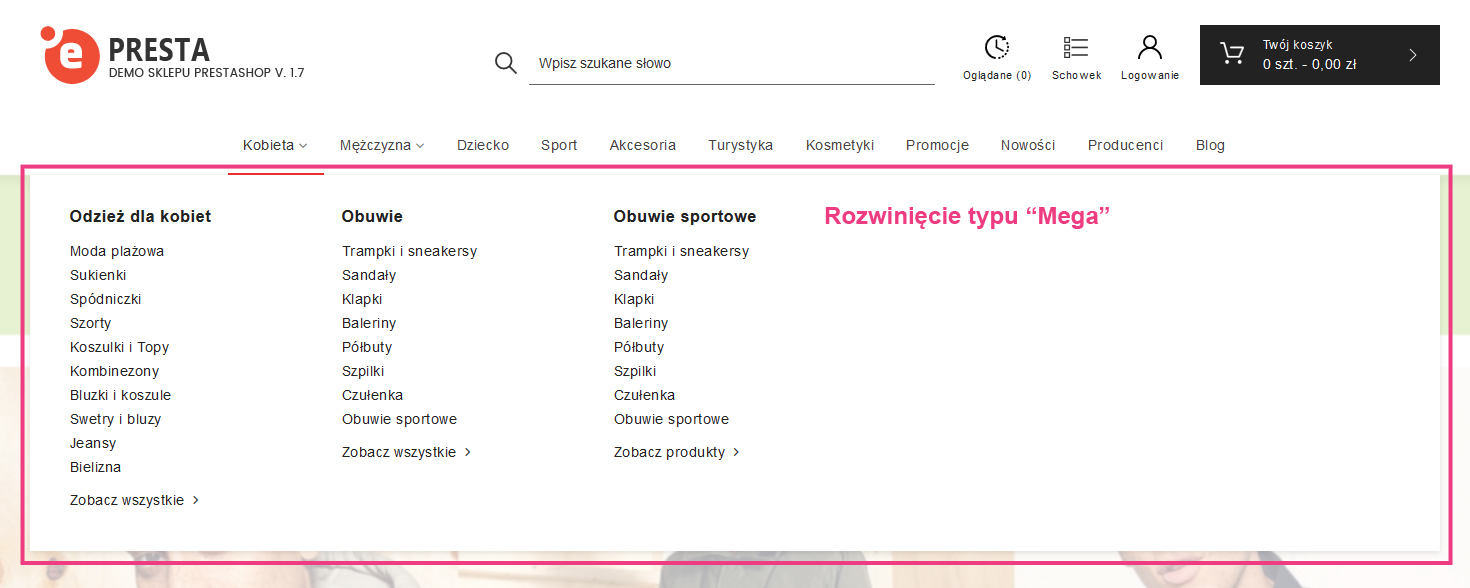Focus the search field 'Wpisz szukane słowo'
1470x588 pixels.
click(732, 63)
